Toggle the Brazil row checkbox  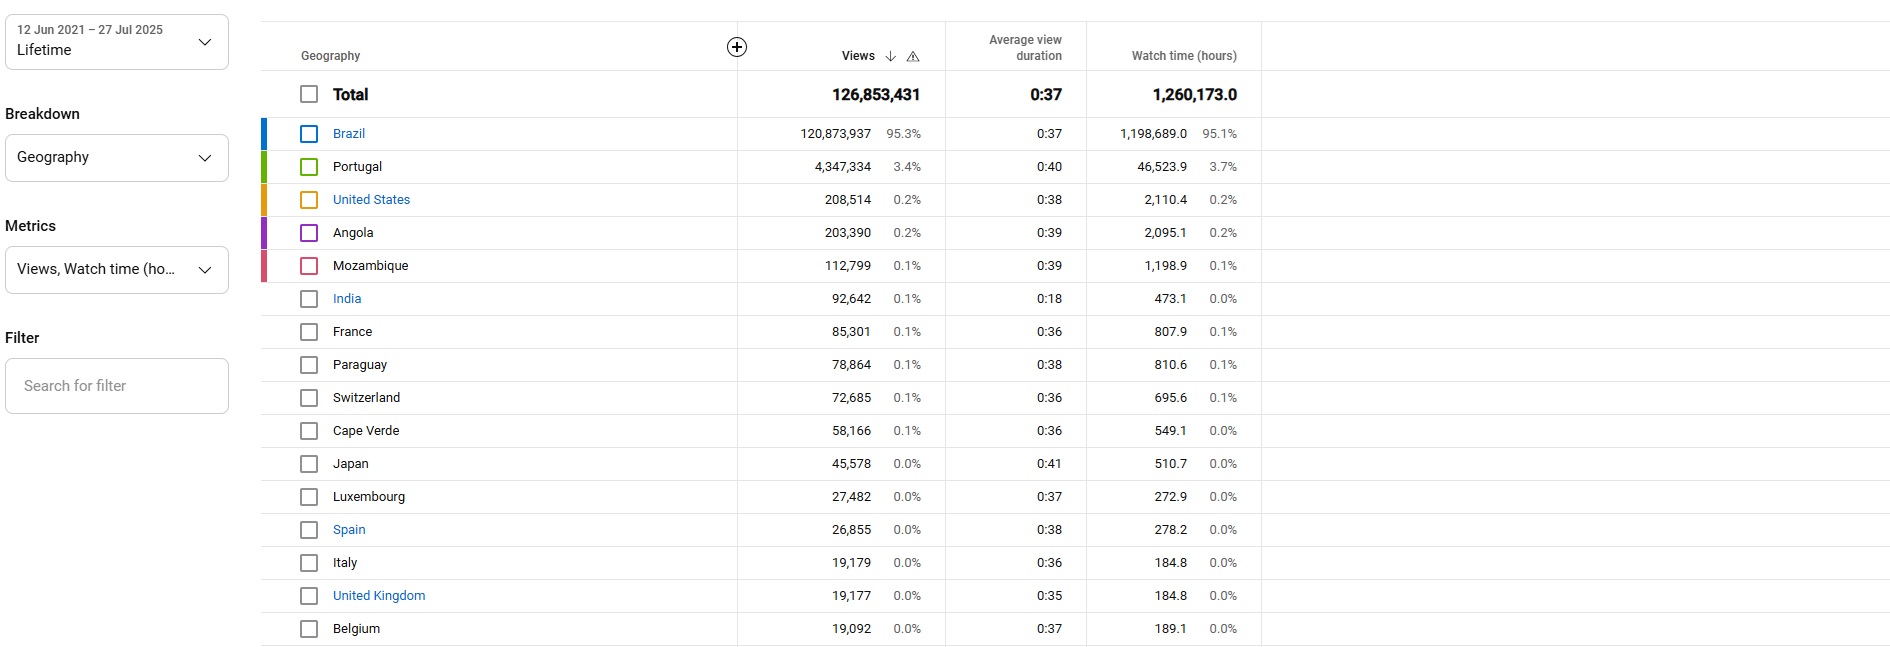click(309, 134)
